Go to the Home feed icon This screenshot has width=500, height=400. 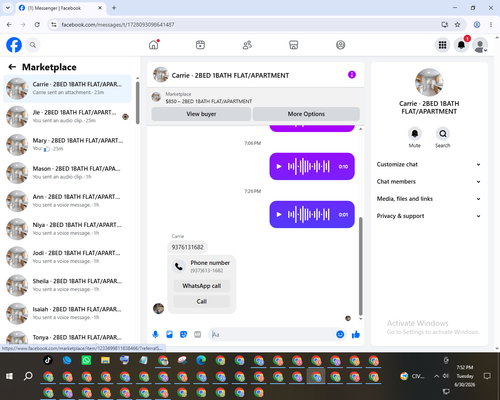pos(154,45)
